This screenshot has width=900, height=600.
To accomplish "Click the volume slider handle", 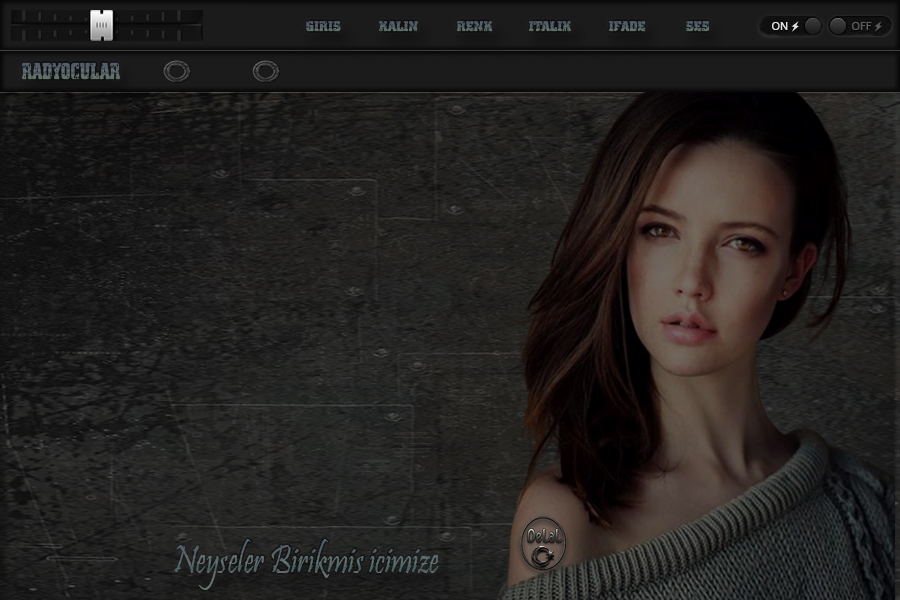I will pyautogui.click(x=101, y=25).
